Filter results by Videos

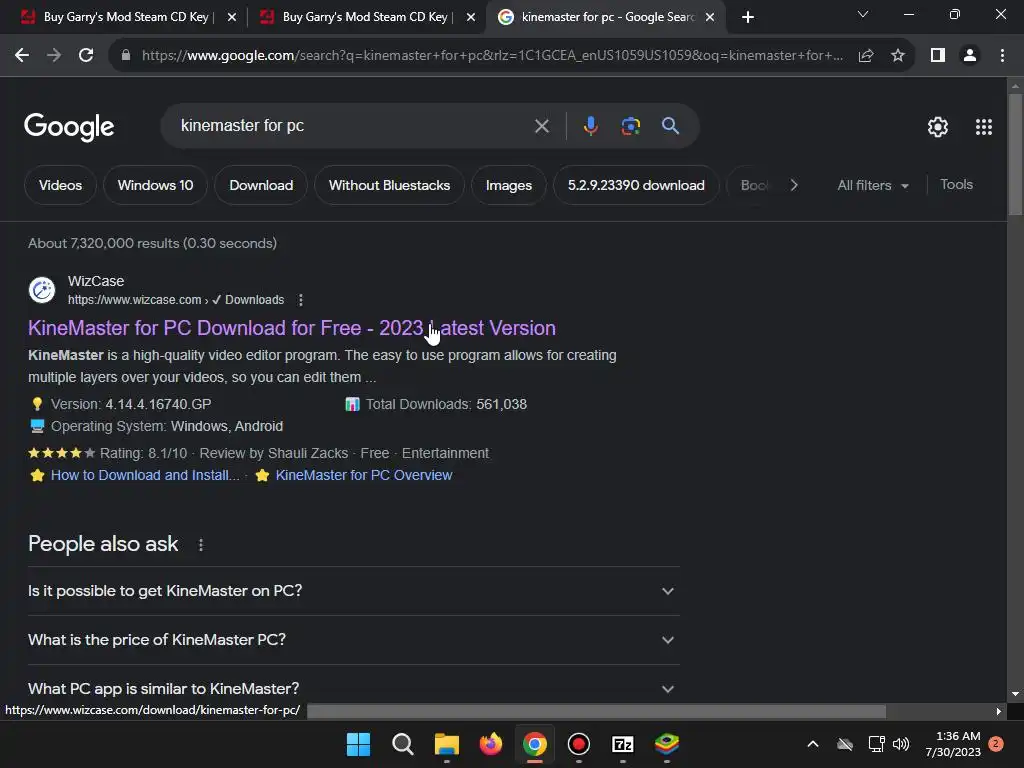pos(61,185)
